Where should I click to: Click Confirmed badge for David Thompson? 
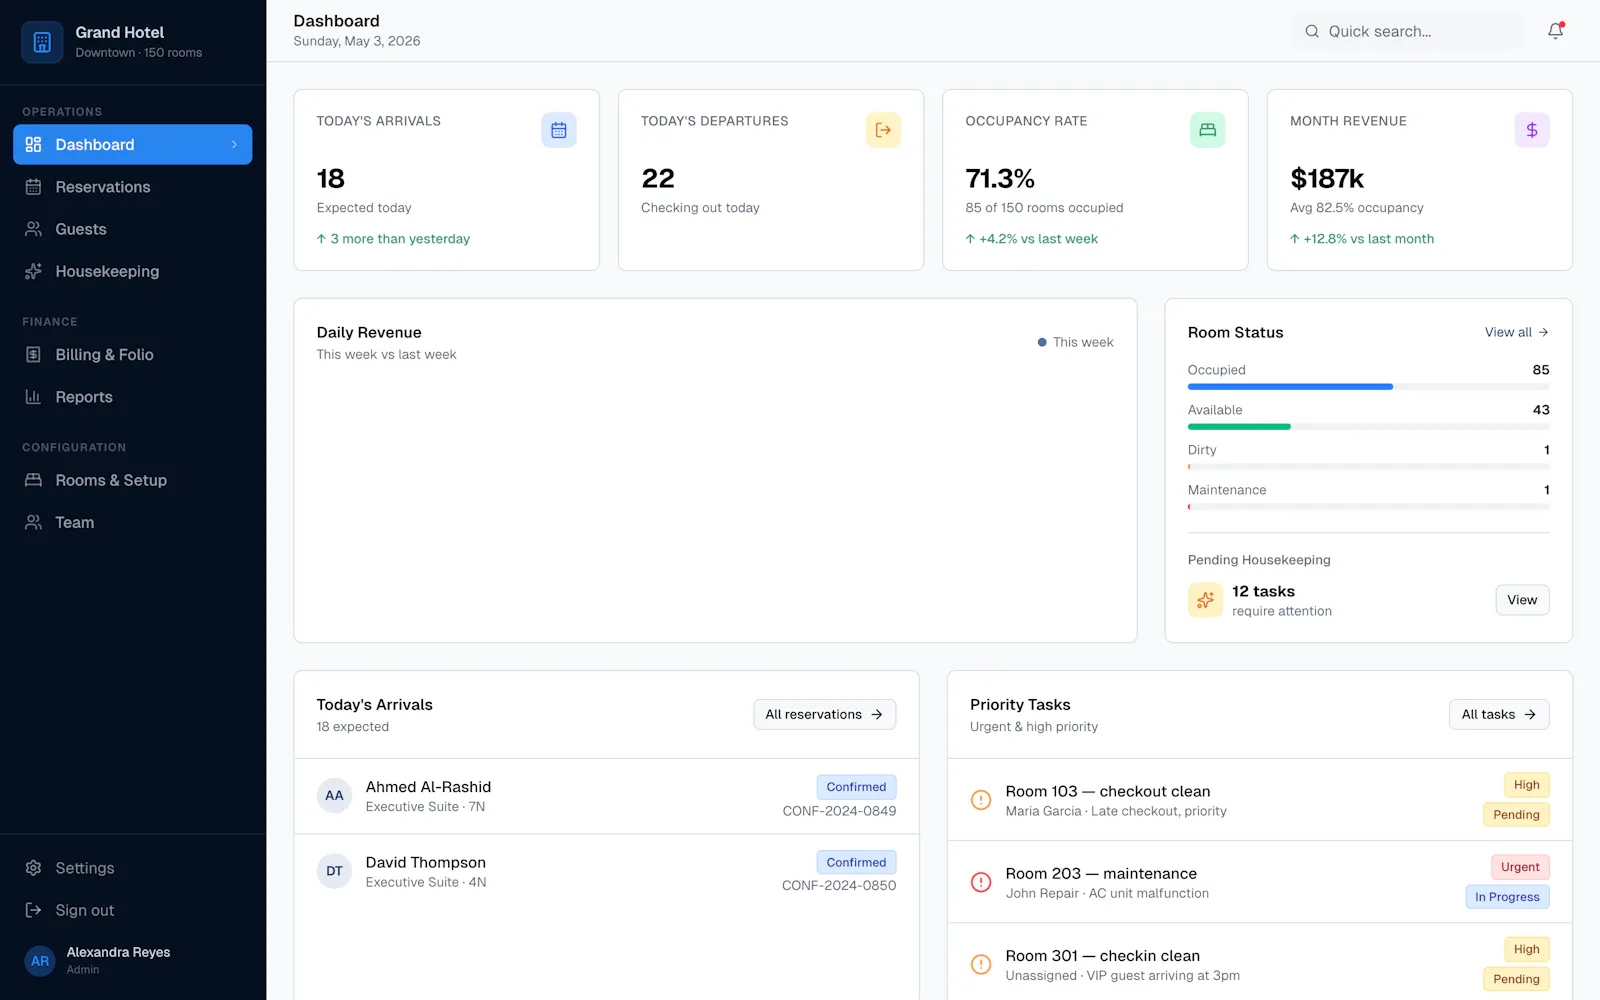[856, 862]
